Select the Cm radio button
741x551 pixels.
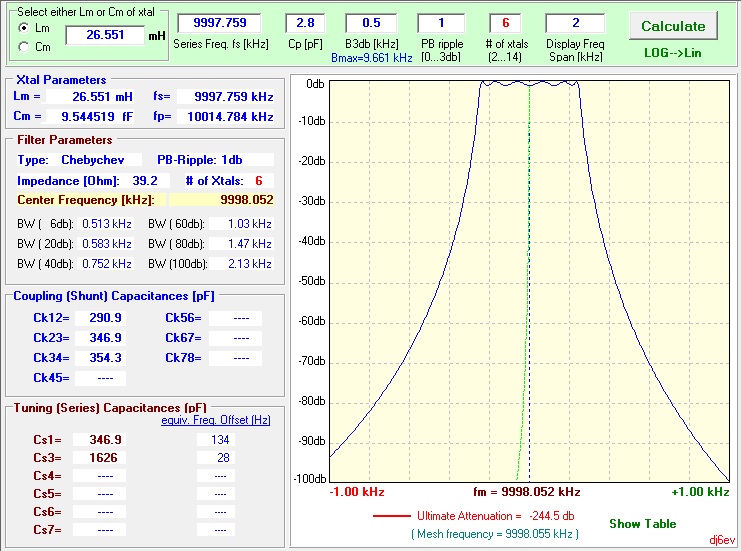(24, 46)
